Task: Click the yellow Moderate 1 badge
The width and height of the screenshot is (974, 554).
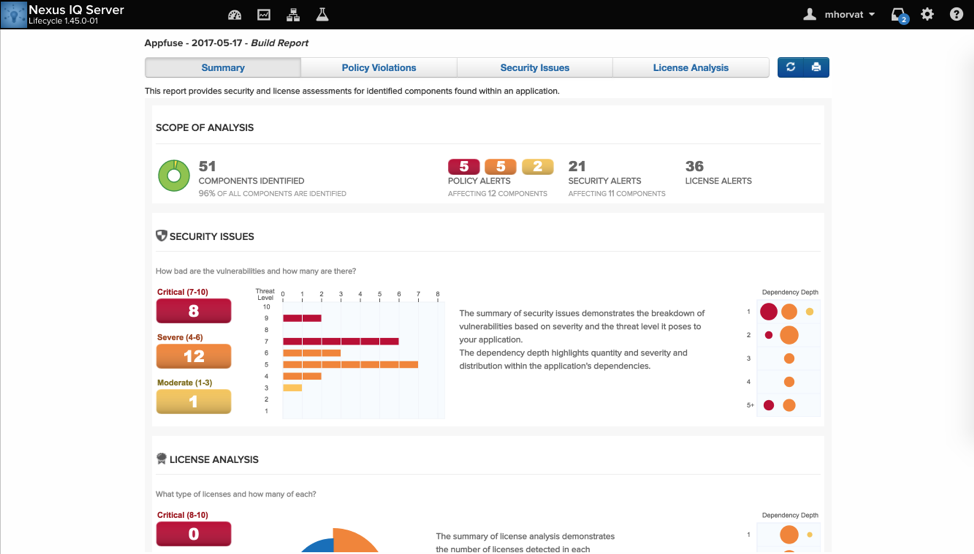Action: pos(194,401)
